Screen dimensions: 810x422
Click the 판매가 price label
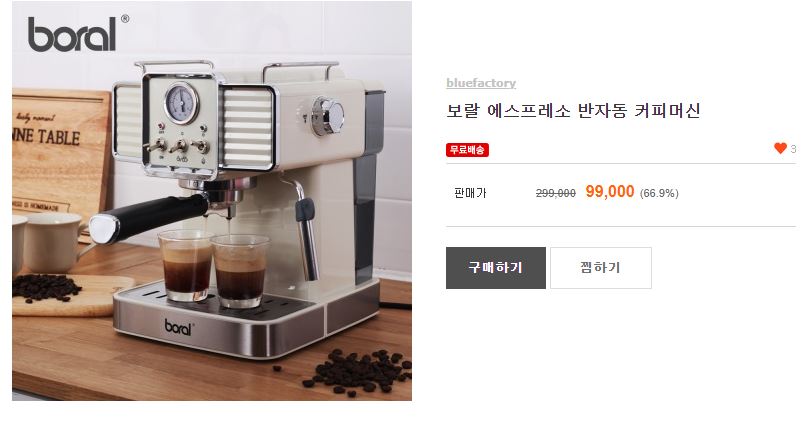[x=470, y=193]
